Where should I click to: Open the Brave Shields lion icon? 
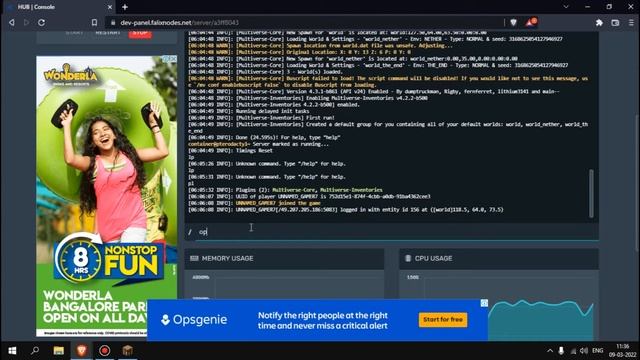pos(513,22)
